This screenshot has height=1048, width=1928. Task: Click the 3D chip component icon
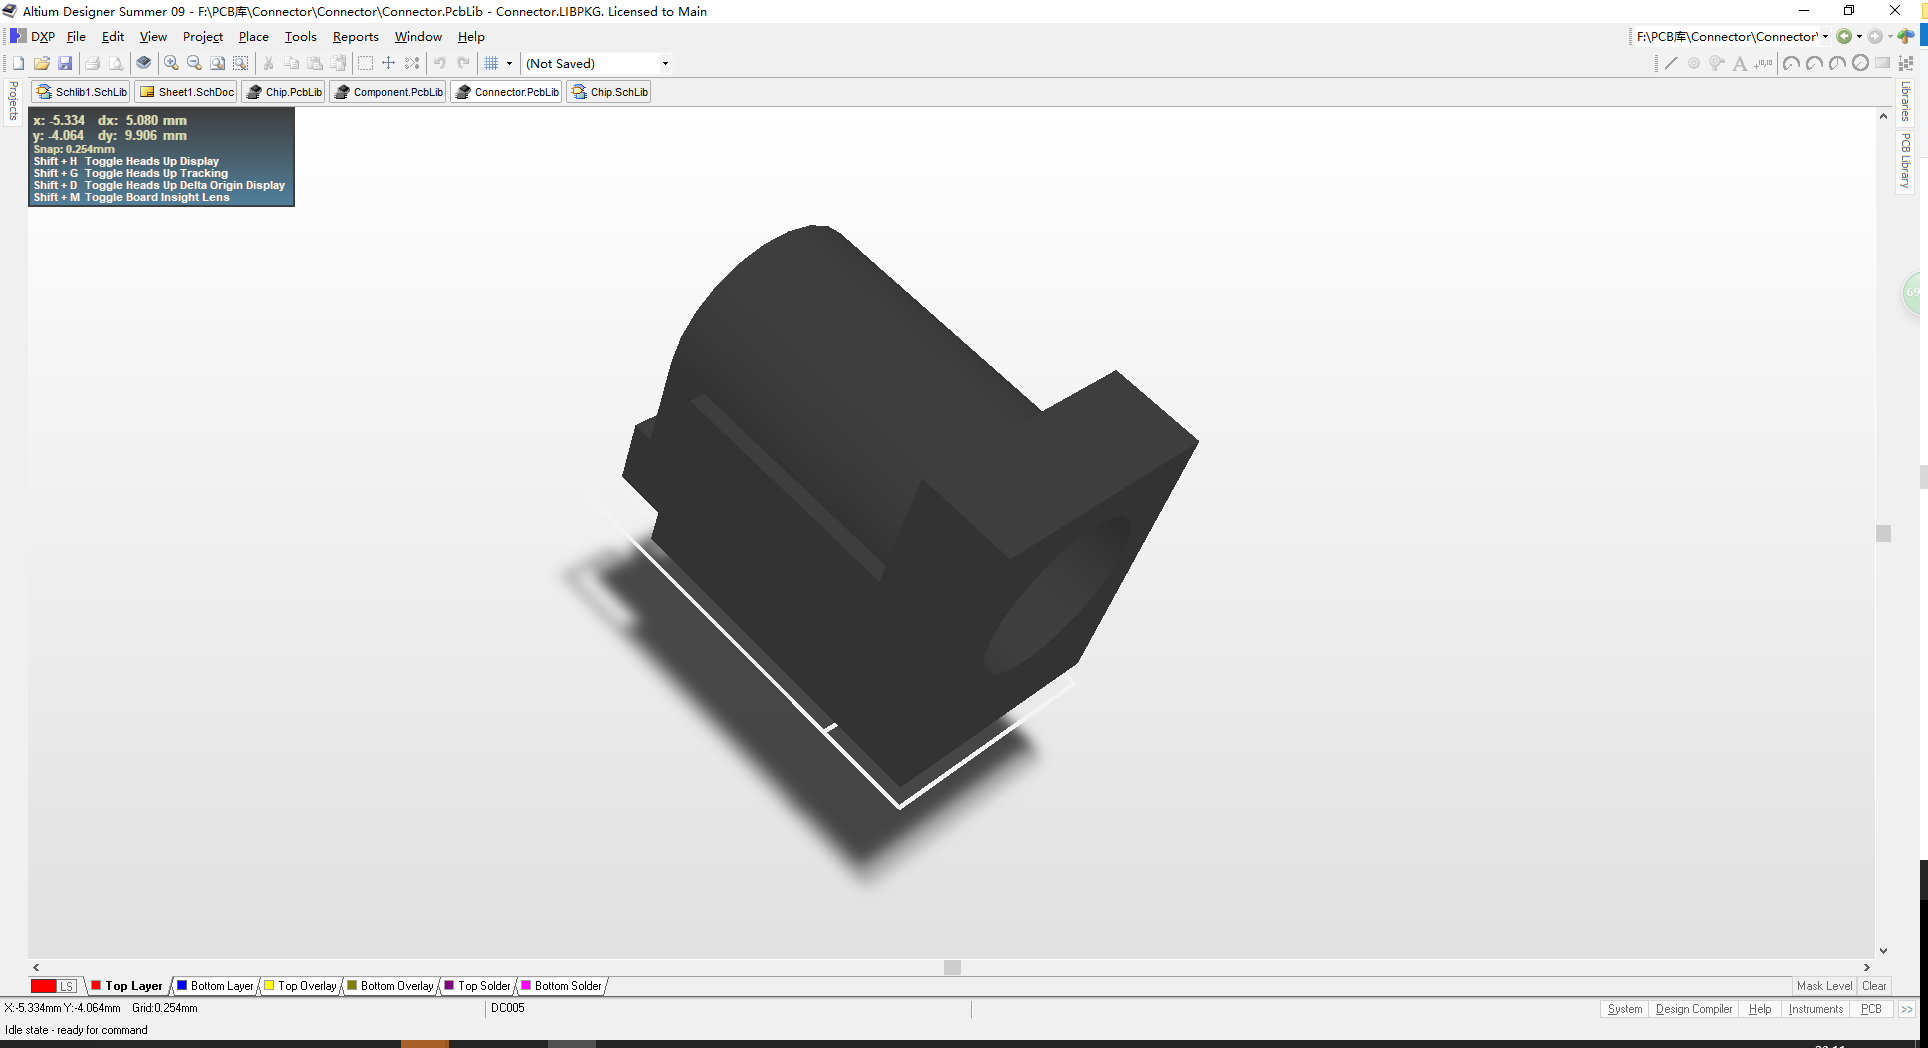point(144,63)
